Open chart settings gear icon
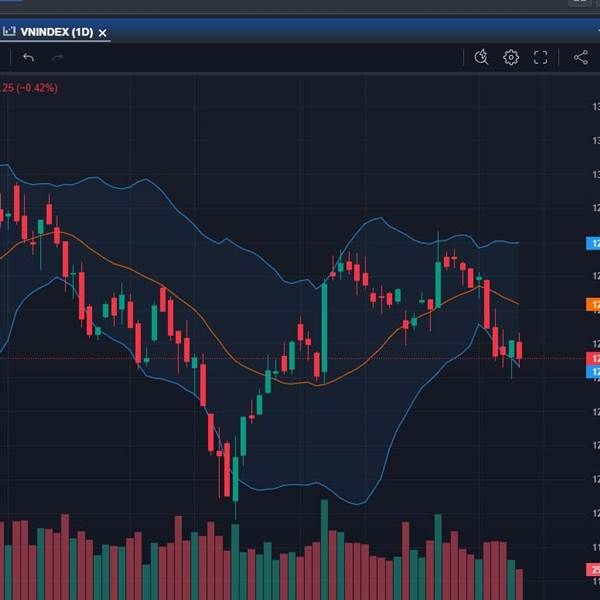This screenshot has height=600, width=600. [511, 57]
